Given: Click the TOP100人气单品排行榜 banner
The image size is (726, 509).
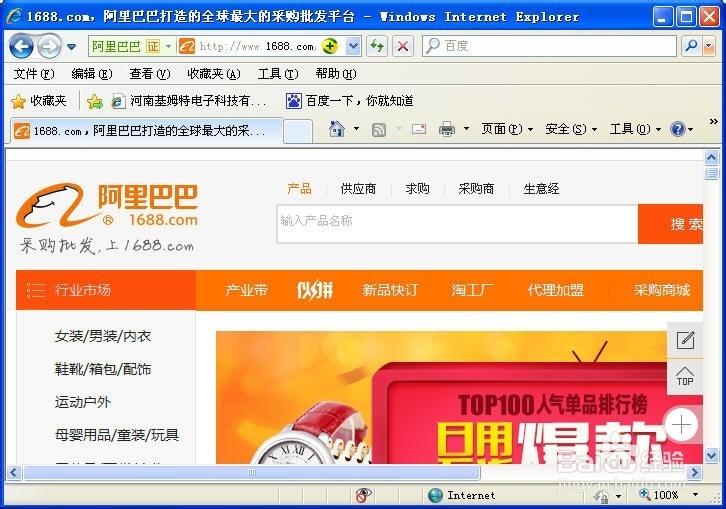Looking at the screenshot, I should (x=459, y=397).
